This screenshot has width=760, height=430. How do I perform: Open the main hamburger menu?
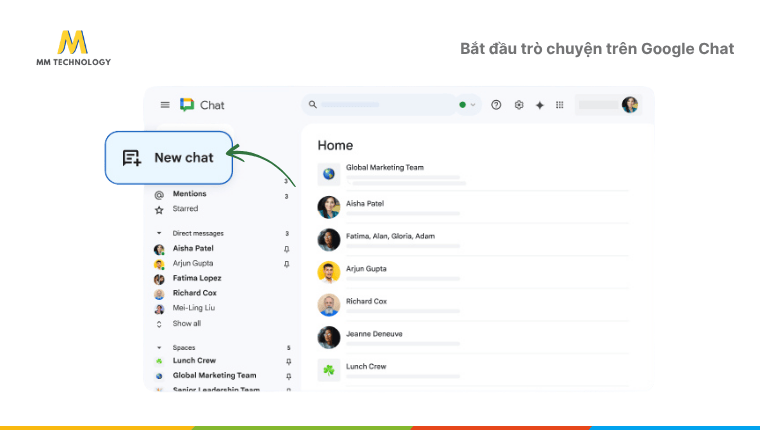pos(165,105)
